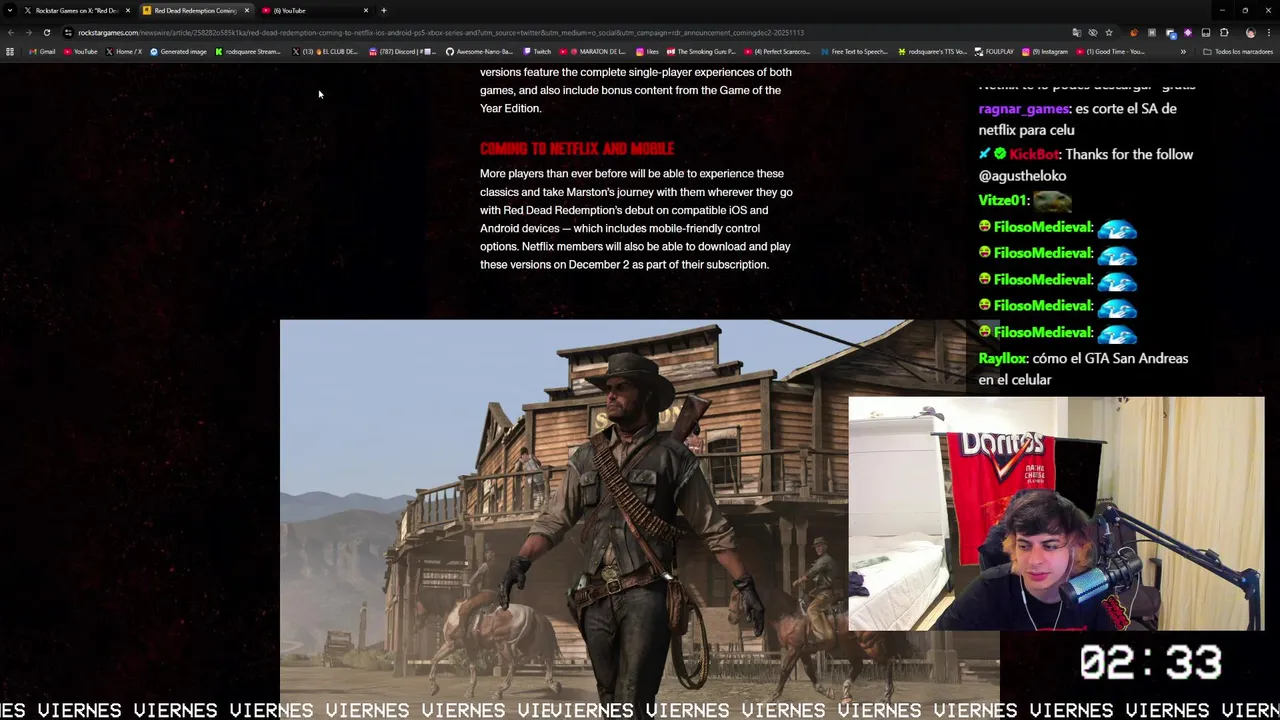Viewport: 1280px width, 720px height.
Task: Open the rodsquaree's TTS Vo bookmark
Action: coord(932,51)
